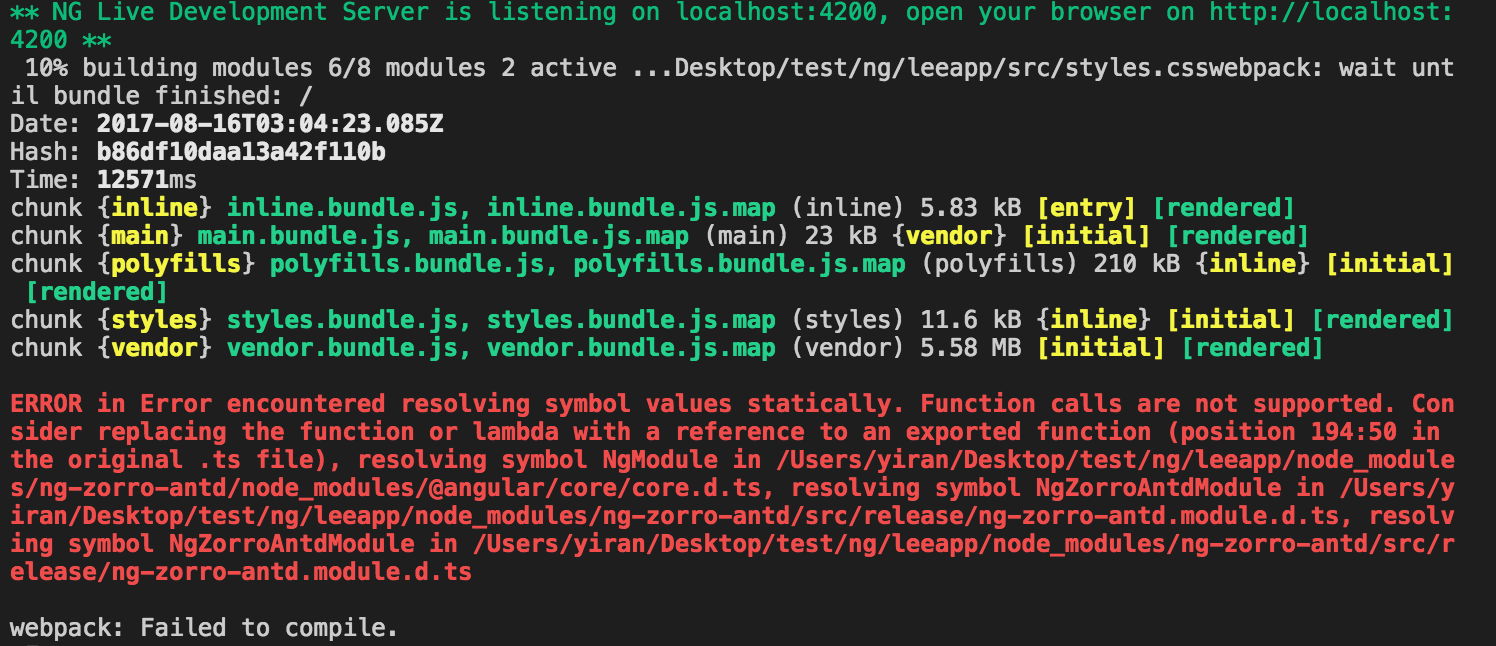Screen dimensions: 1496x646
Task: Click the [rendered] tag on vendor chunk line
Action: click(x=1253, y=349)
